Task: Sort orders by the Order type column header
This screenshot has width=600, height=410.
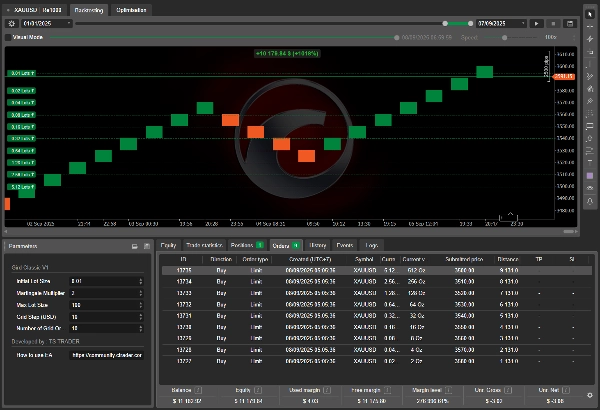Action: click(255, 260)
